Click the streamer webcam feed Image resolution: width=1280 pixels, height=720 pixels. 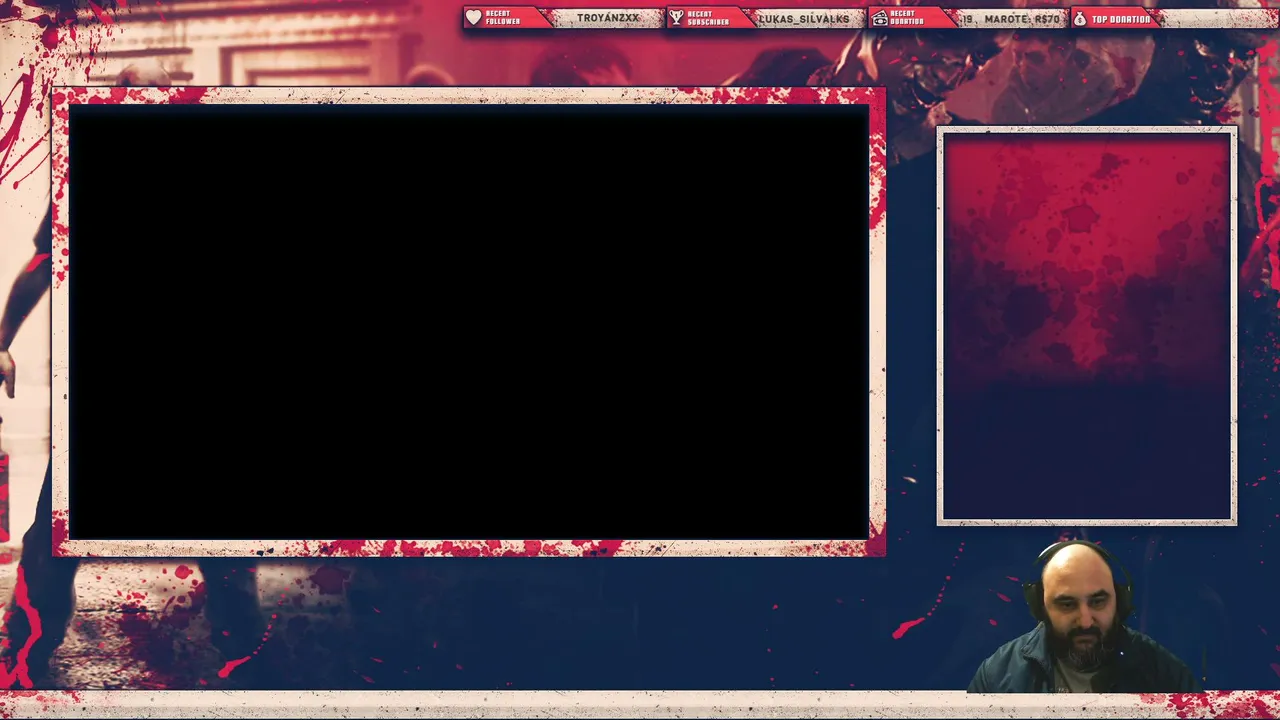click(1083, 617)
